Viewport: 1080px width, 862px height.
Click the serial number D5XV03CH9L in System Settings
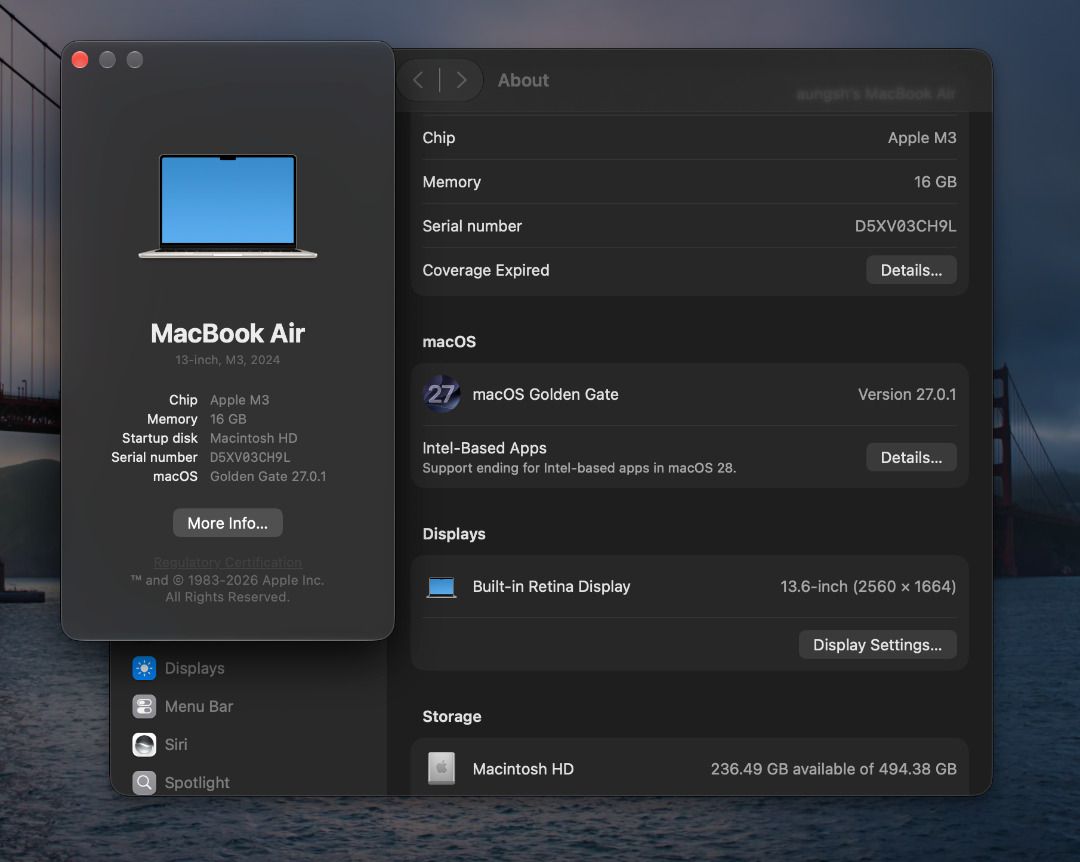(905, 226)
